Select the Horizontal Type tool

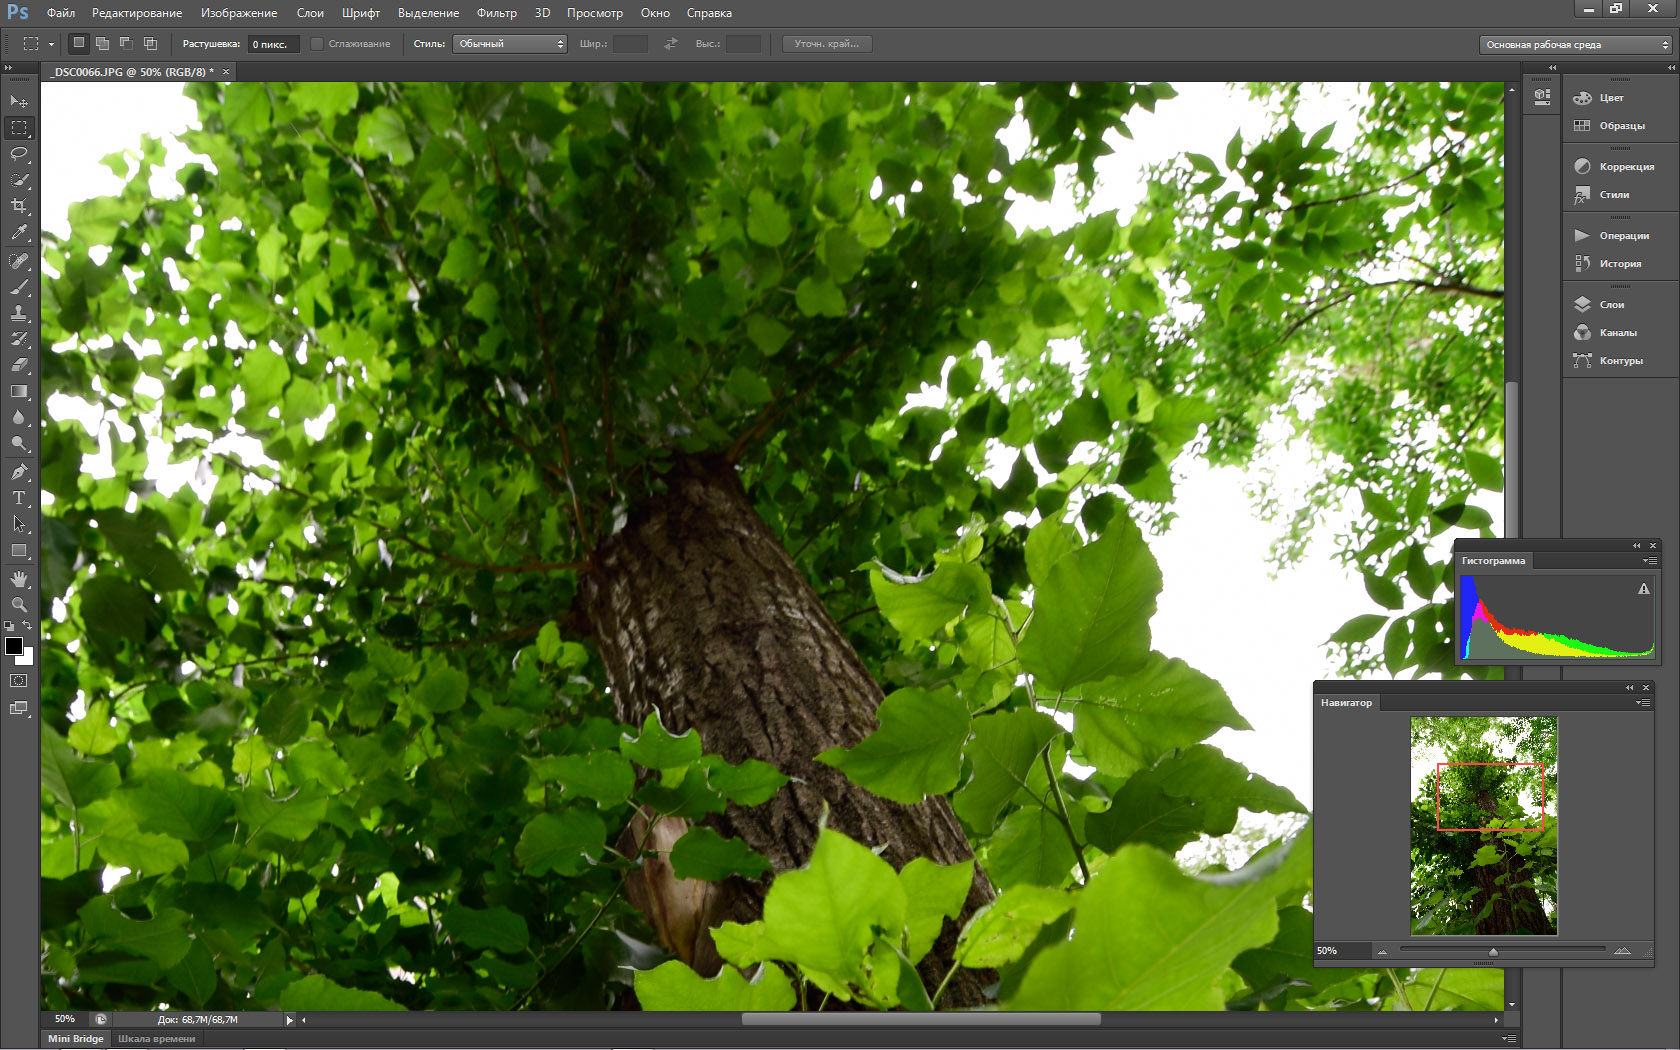(x=19, y=498)
